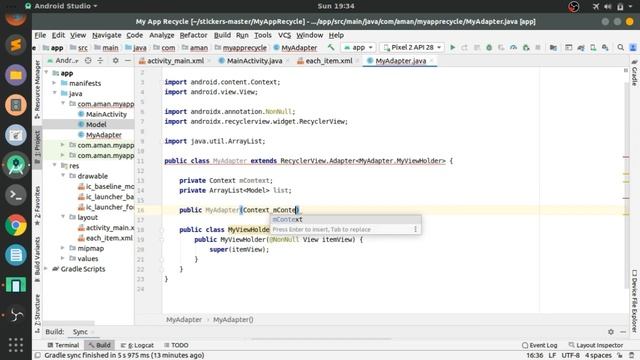Collapse the app module tree node
640x360 pixels.
pyautogui.click(x=46, y=73)
